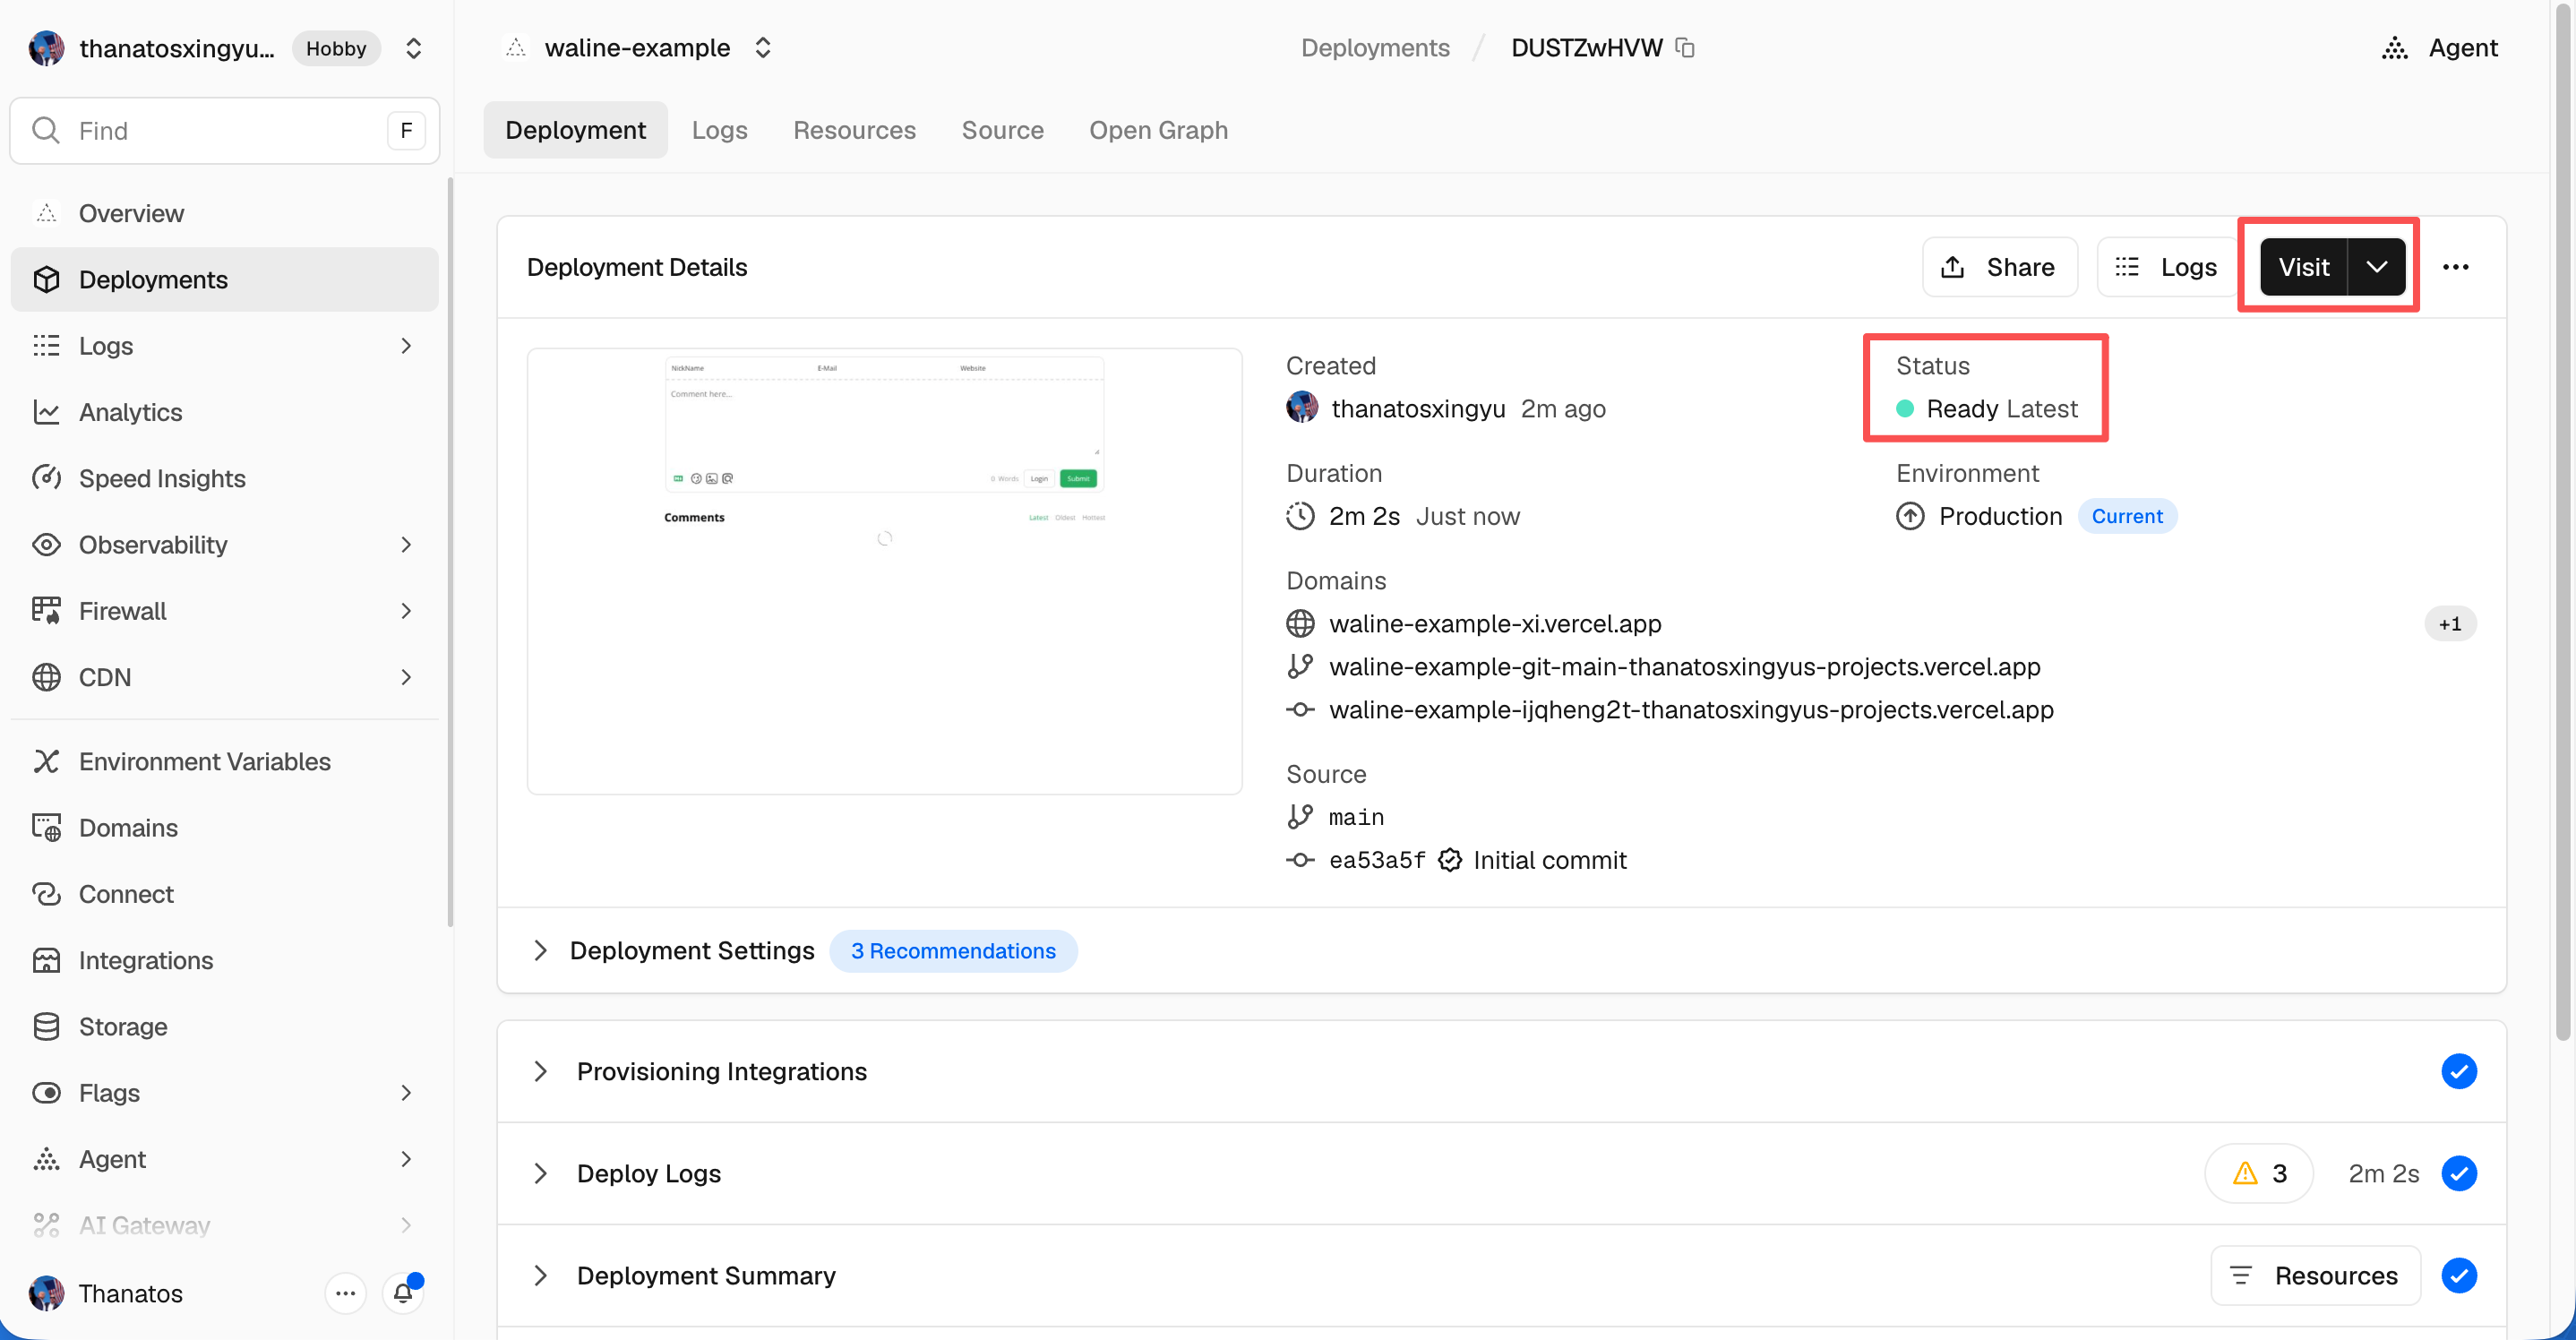This screenshot has width=2576, height=1340.
Task: Copy the DUSTZwHVW deployment ID
Action: click(1685, 47)
